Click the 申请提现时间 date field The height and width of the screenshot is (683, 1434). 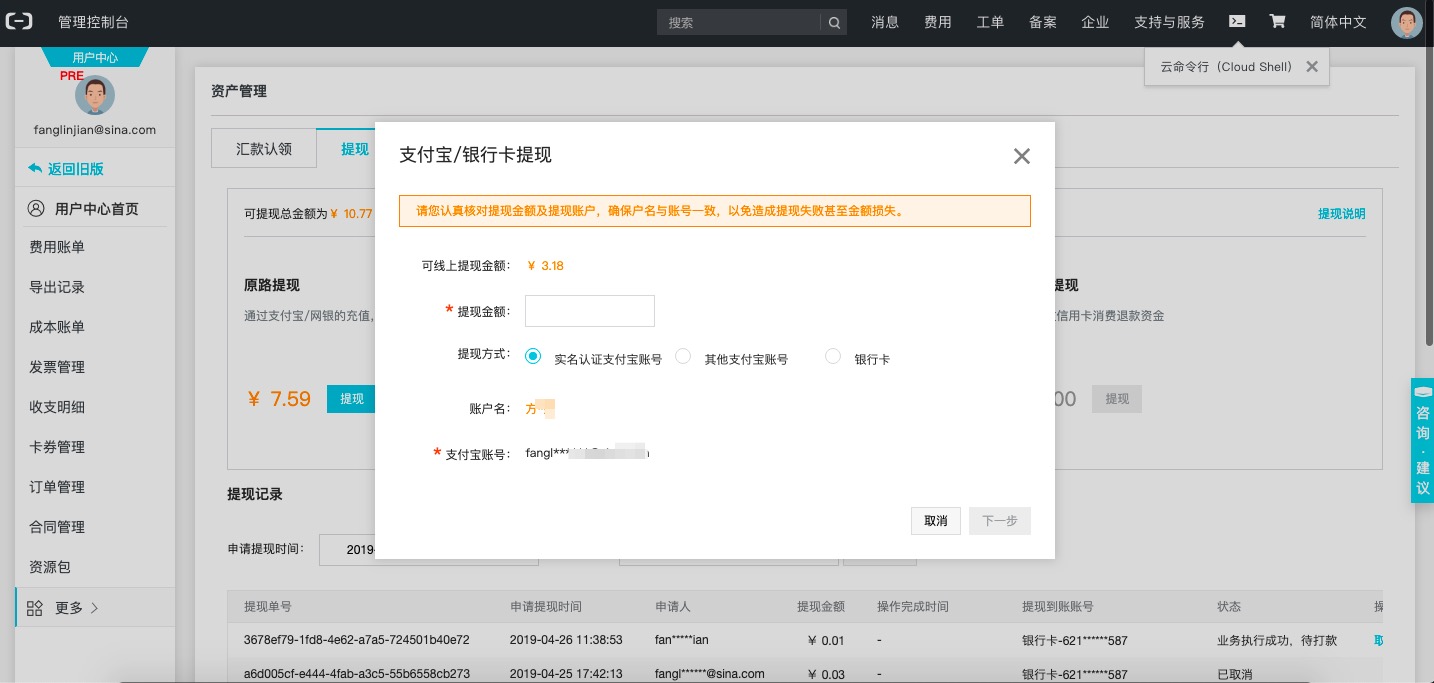point(428,549)
